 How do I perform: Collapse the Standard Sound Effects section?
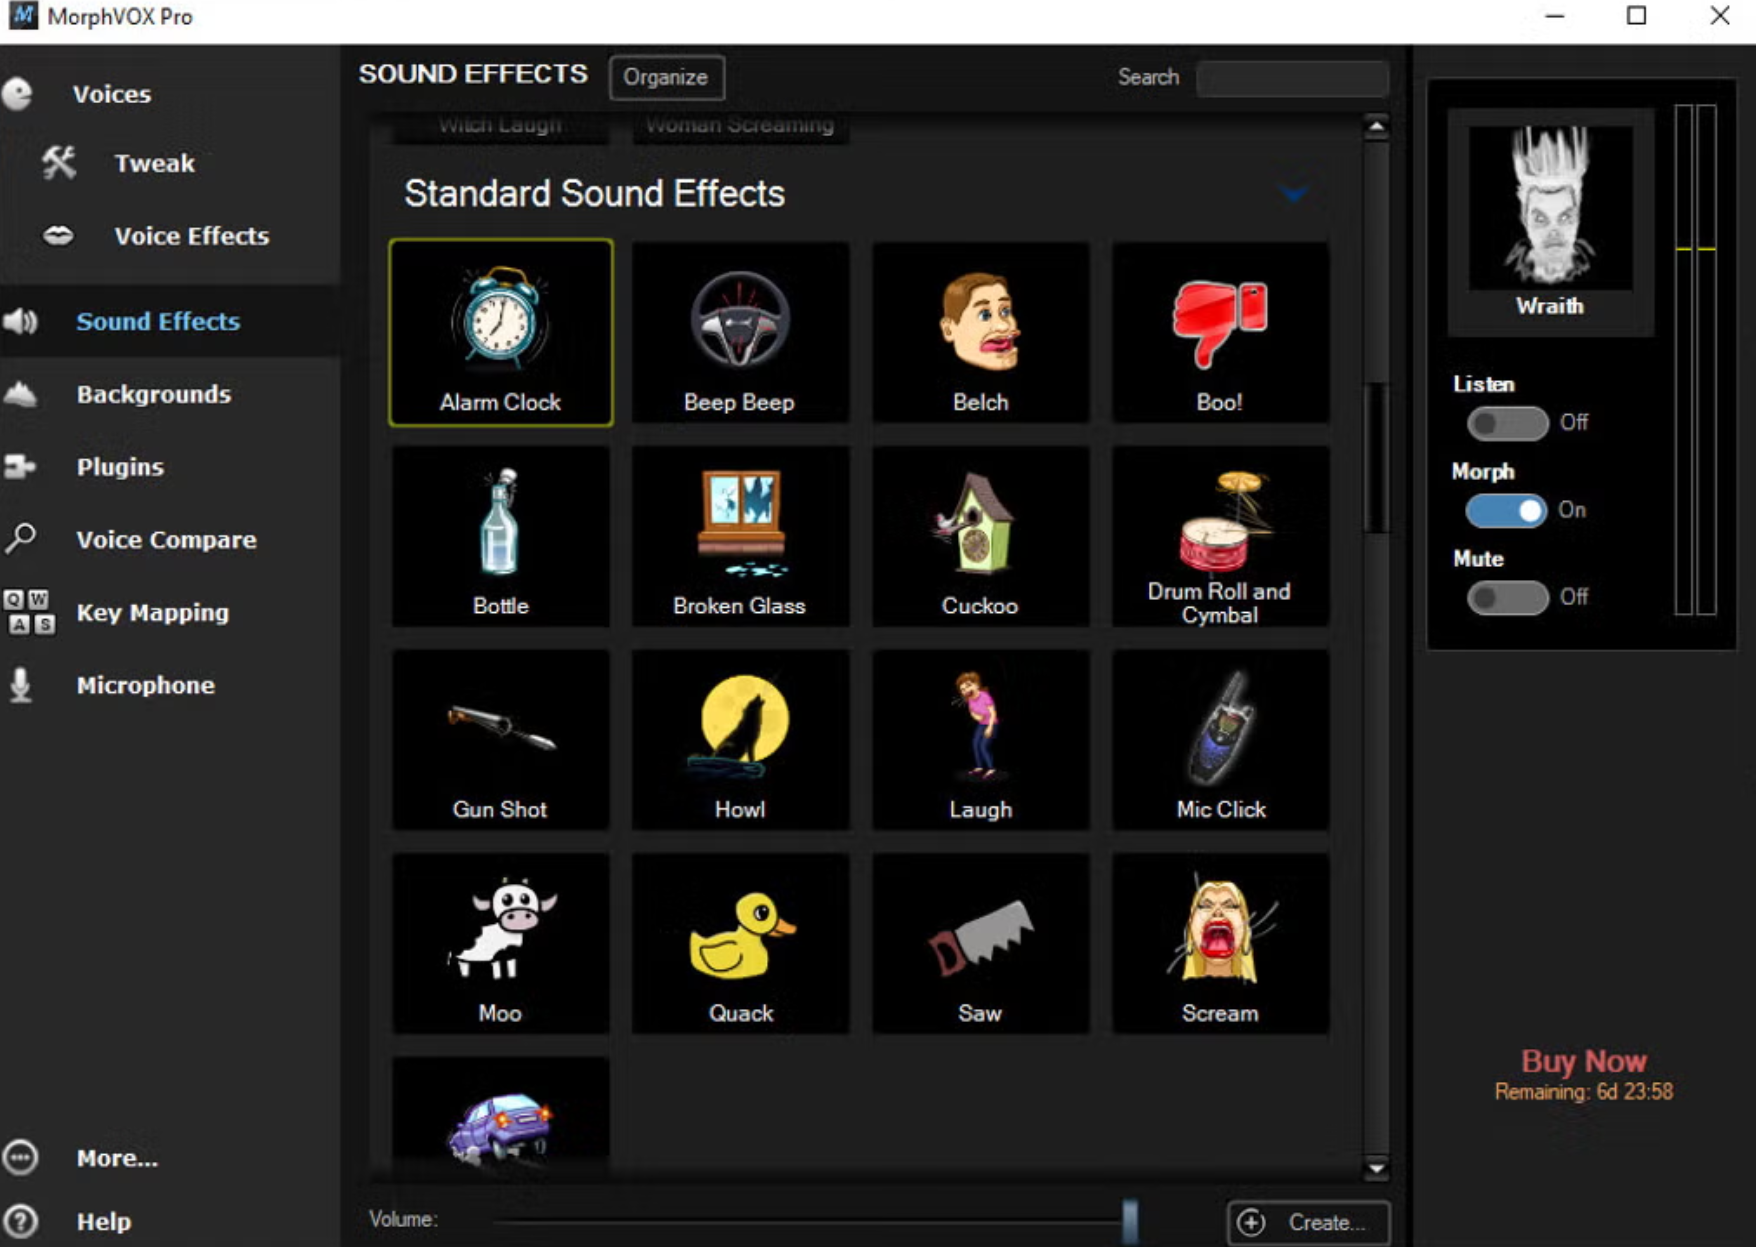coord(1295,194)
